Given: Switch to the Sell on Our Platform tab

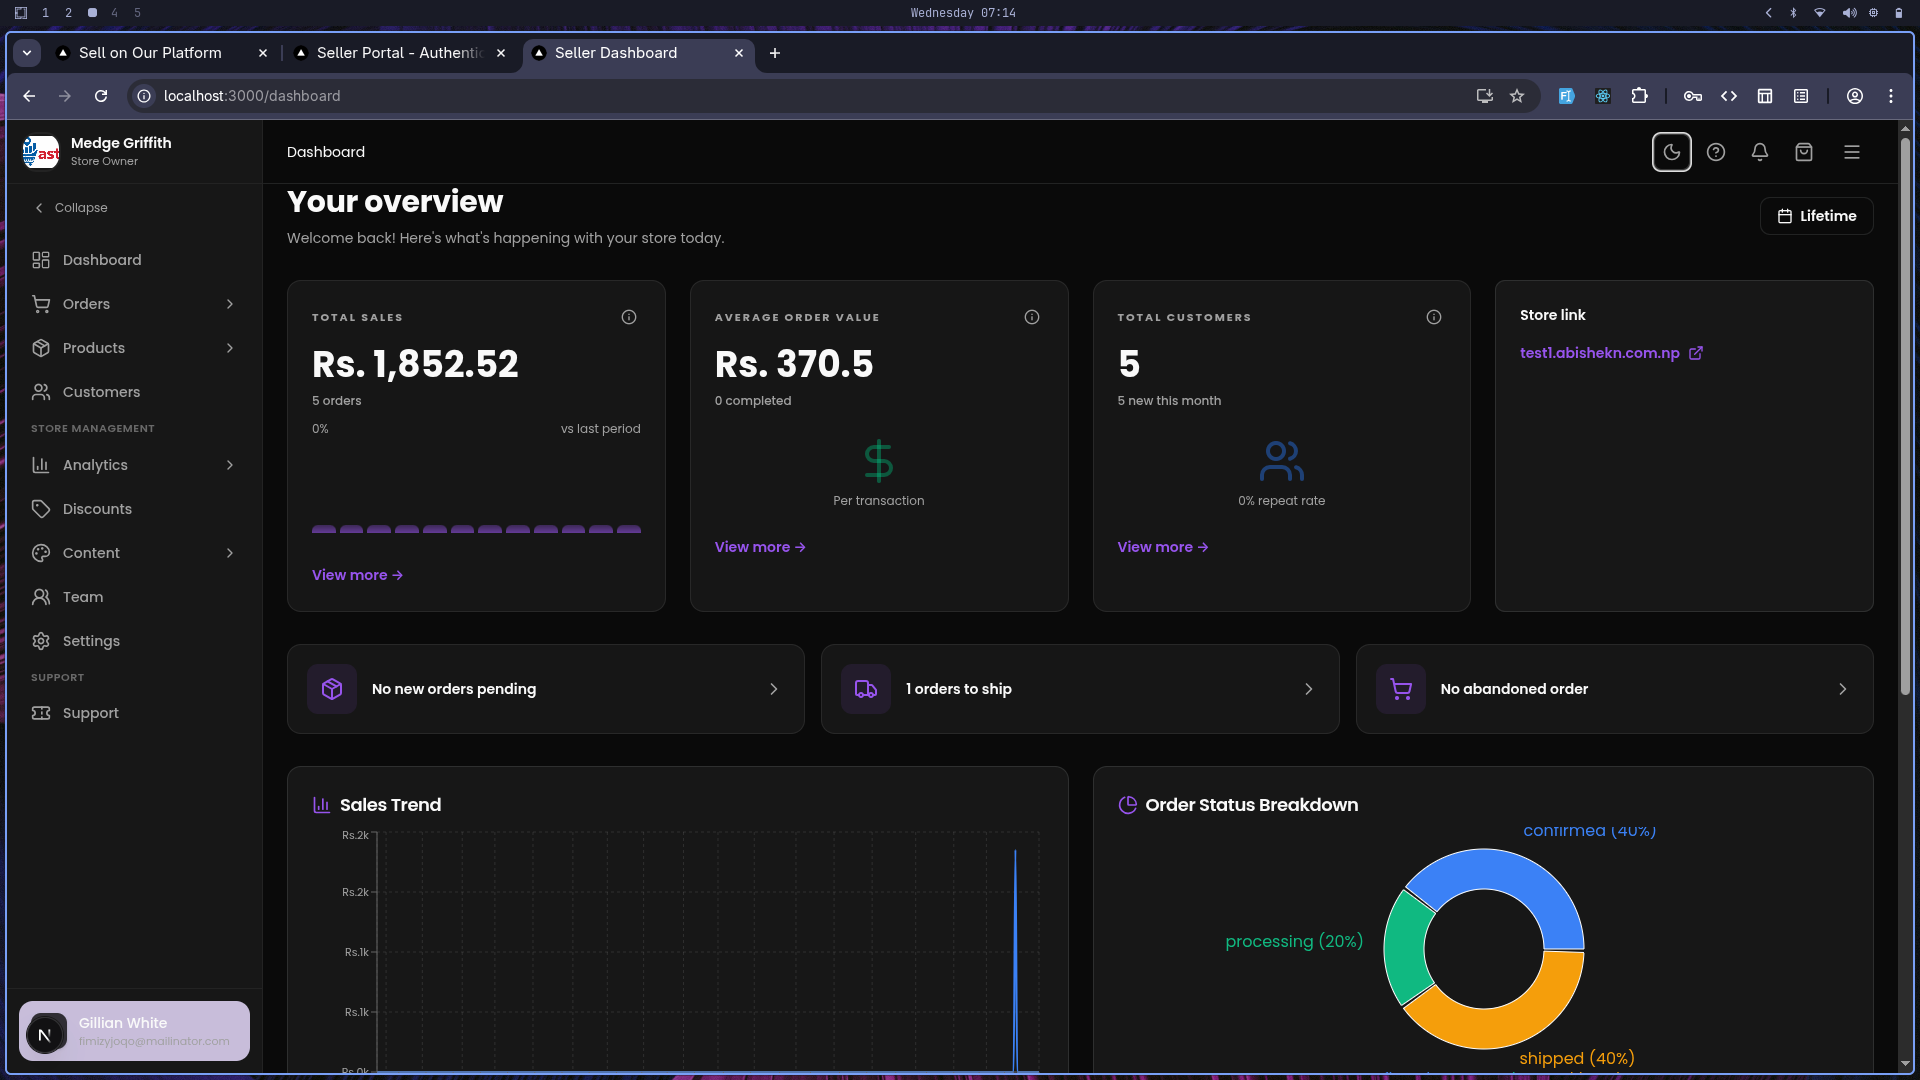Looking at the screenshot, I should point(150,53).
